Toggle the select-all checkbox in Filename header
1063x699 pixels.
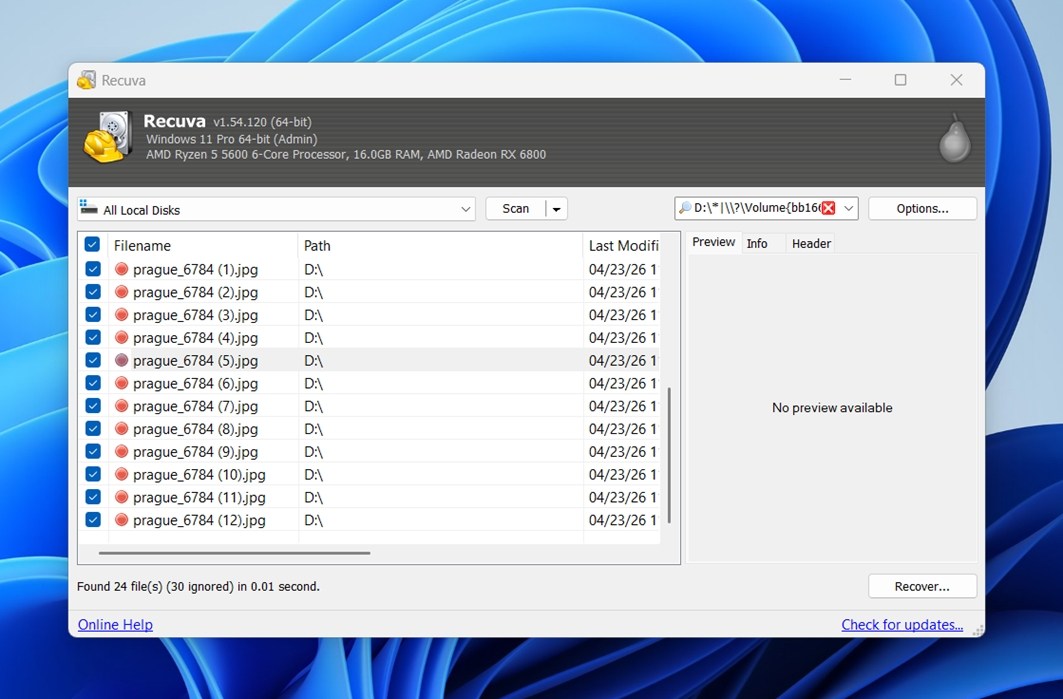click(92, 245)
